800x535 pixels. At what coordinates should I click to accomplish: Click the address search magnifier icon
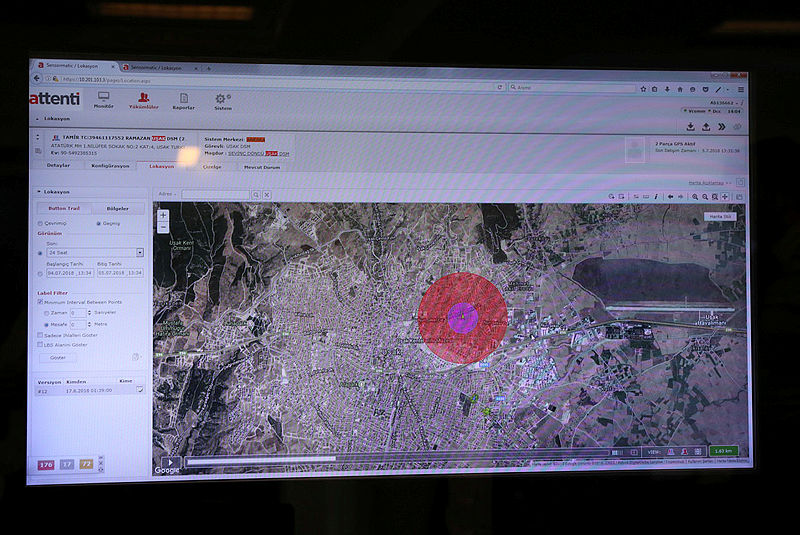click(256, 193)
